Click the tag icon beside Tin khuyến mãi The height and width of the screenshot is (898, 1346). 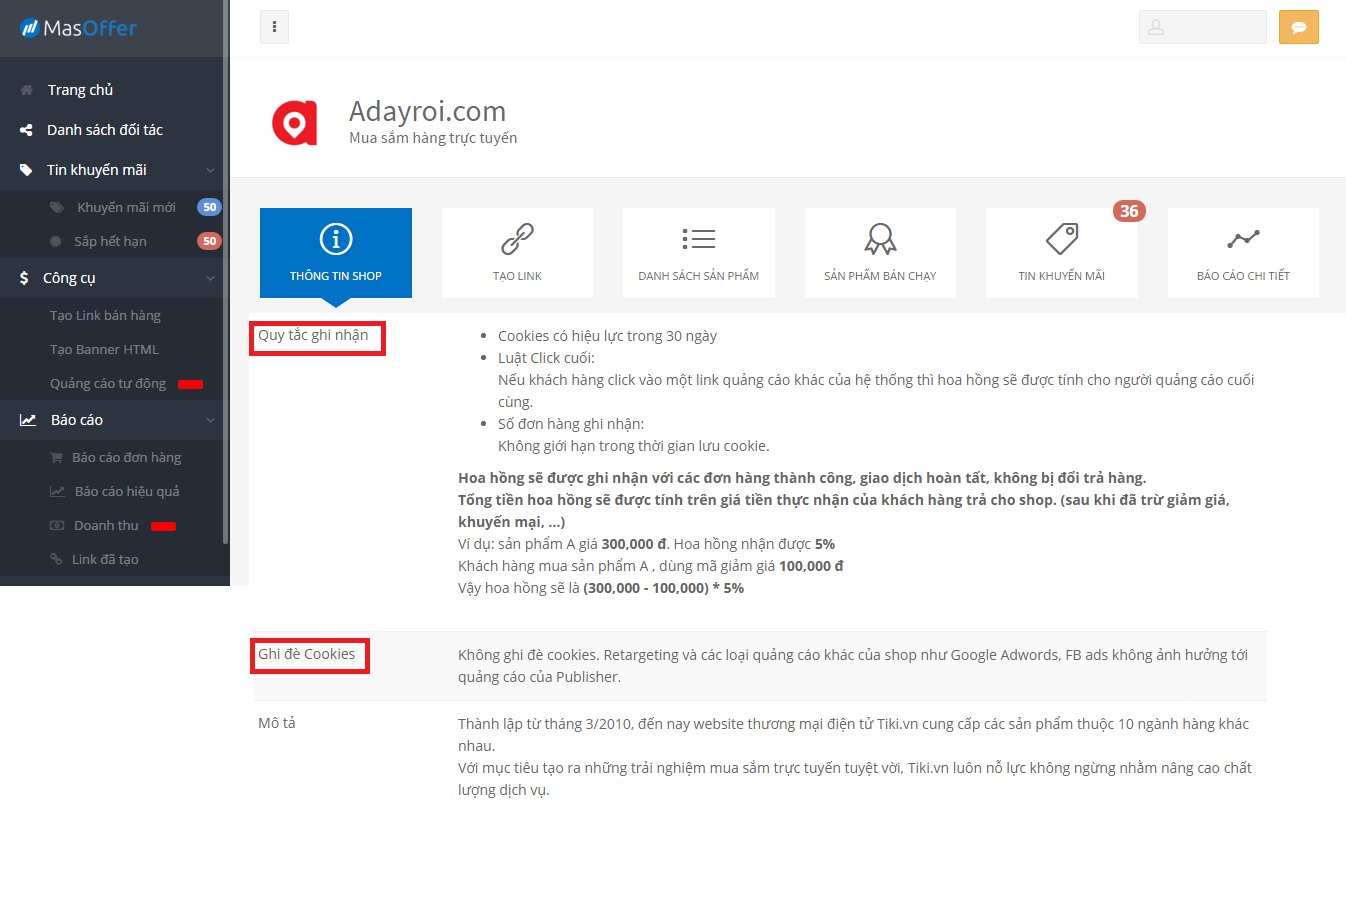[26, 170]
